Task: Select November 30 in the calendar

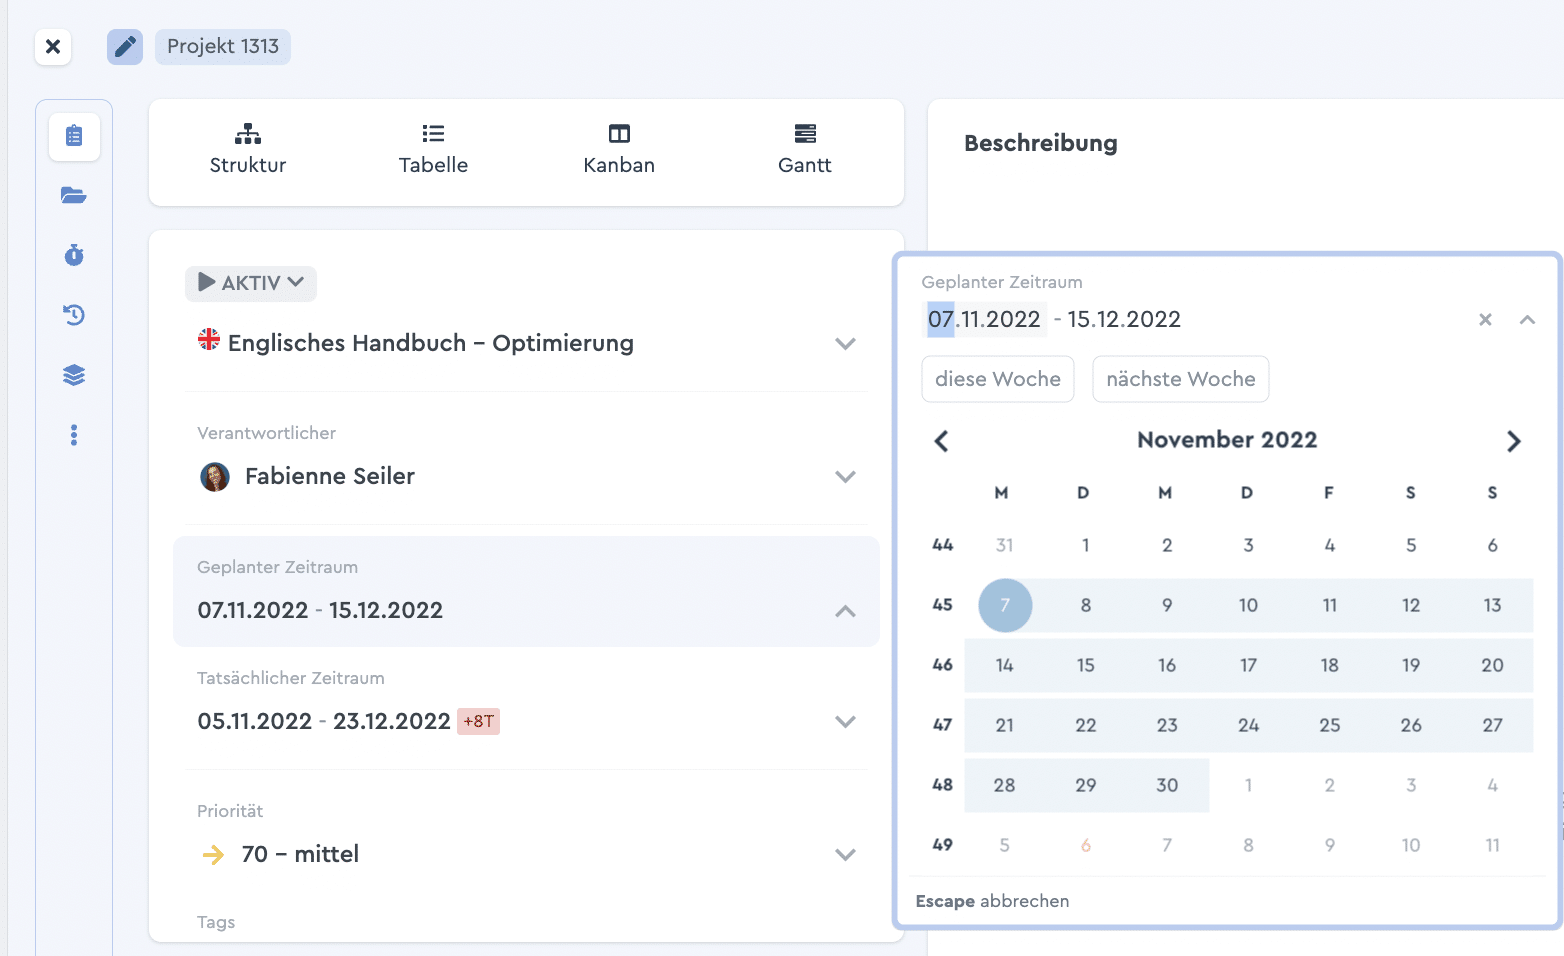Action: (1167, 785)
